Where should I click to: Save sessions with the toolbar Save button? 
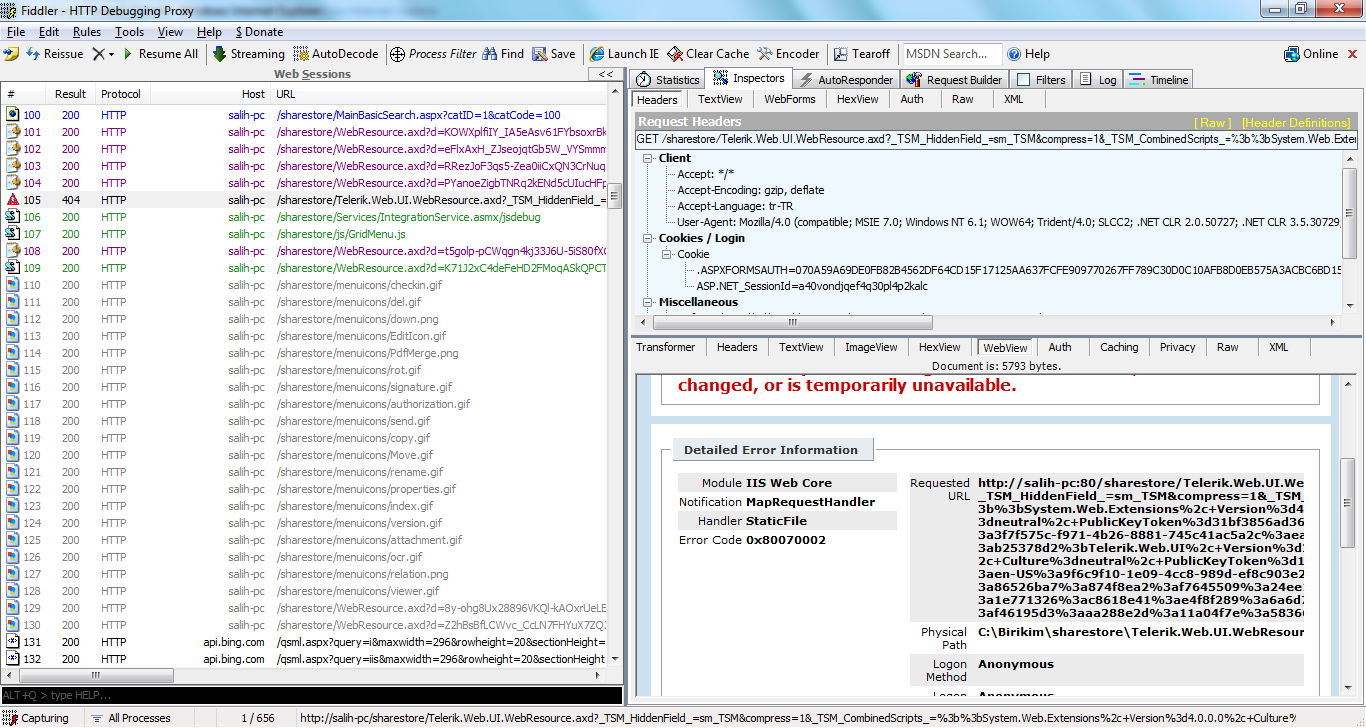tap(554, 54)
